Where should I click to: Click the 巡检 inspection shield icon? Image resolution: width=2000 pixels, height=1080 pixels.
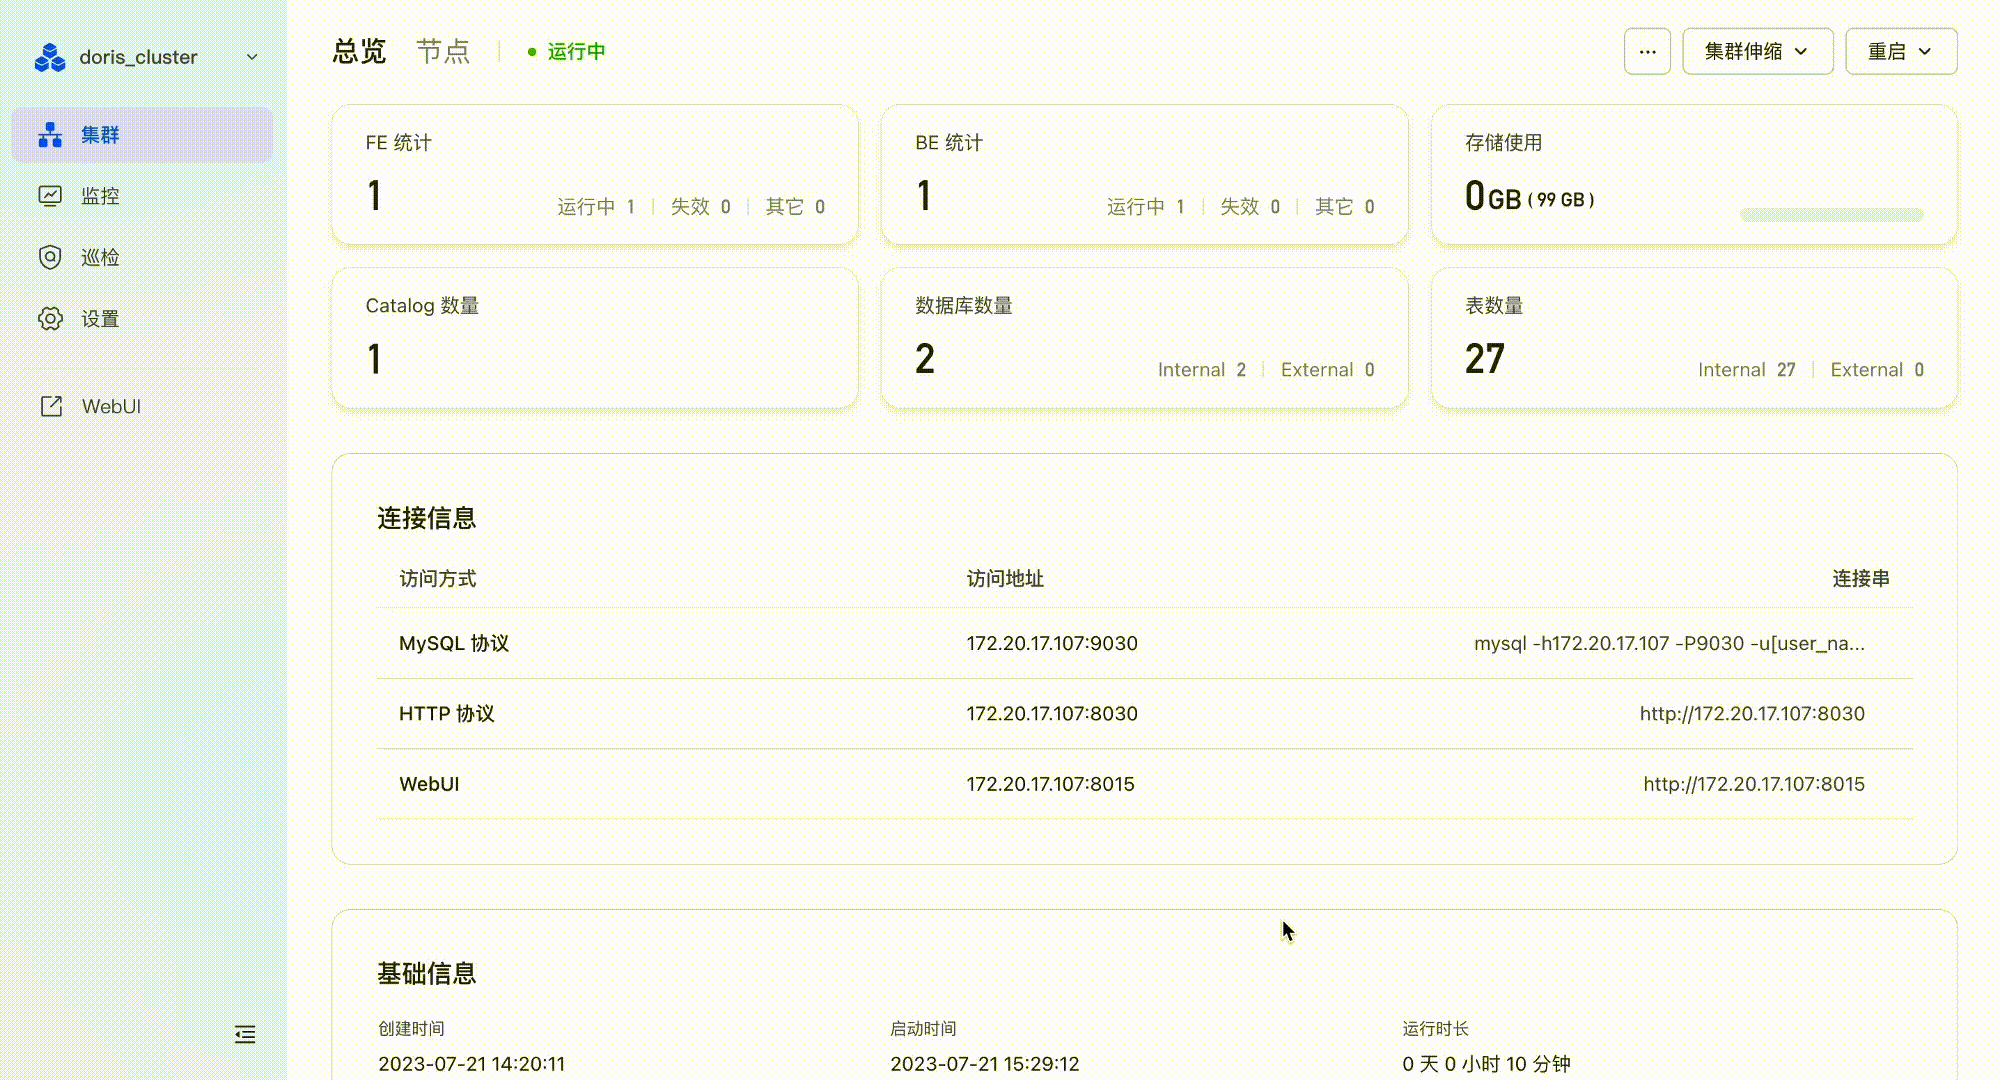click(x=50, y=257)
